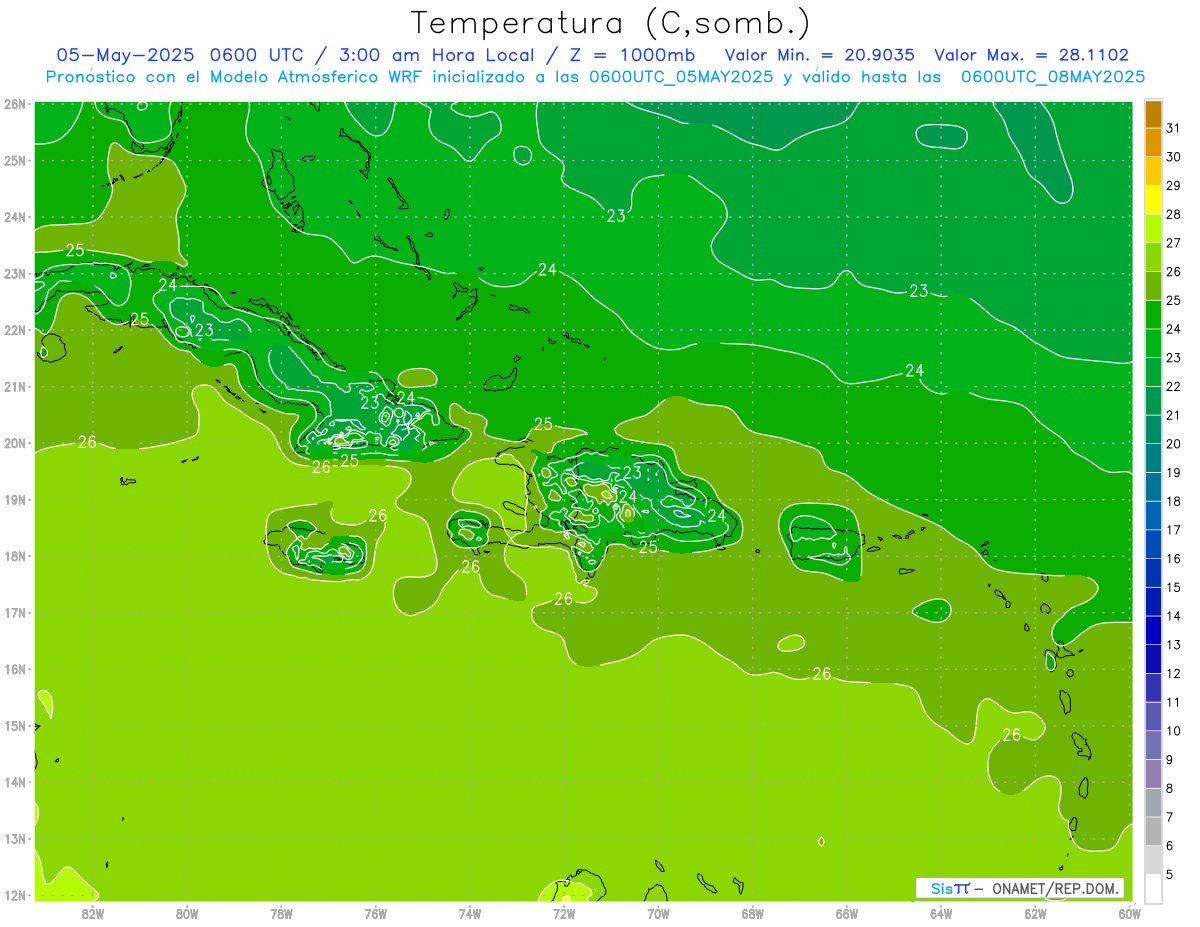Click latitude axis label "12N"
Viewport: 1200px width, 927px height.
(15, 895)
